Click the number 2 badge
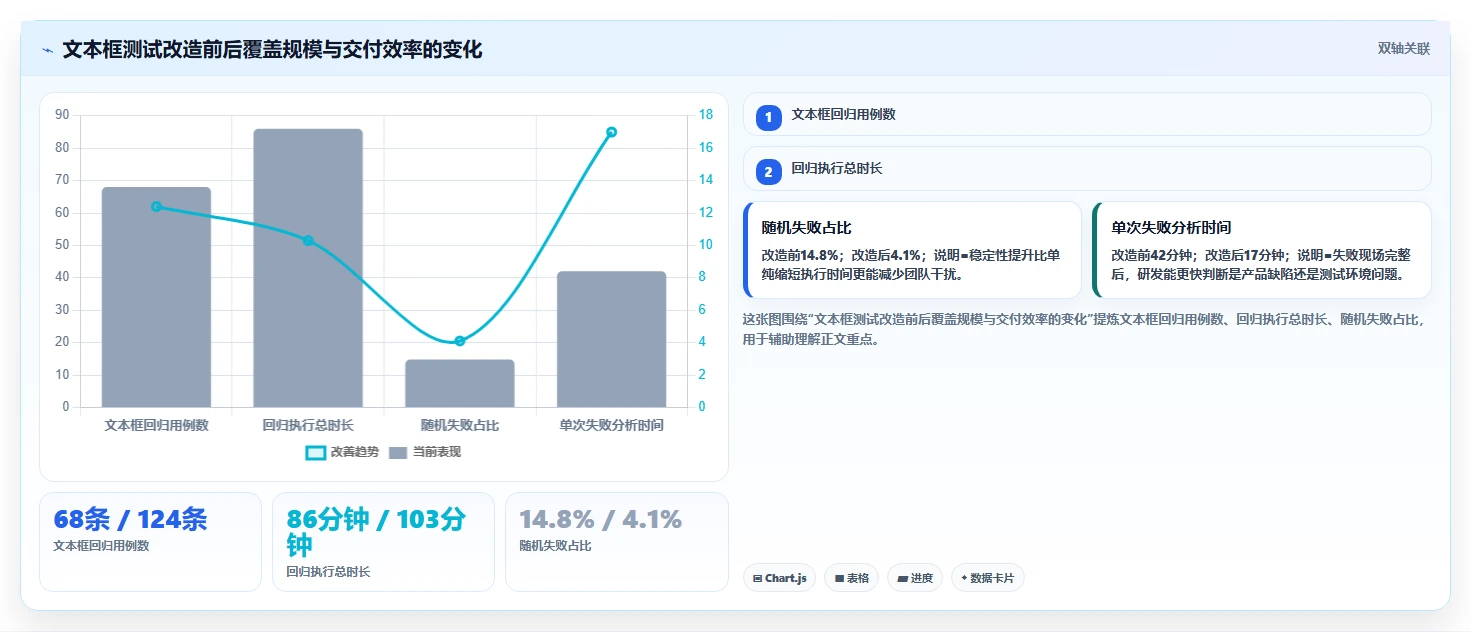This screenshot has height=632, width=1471. 769,172
